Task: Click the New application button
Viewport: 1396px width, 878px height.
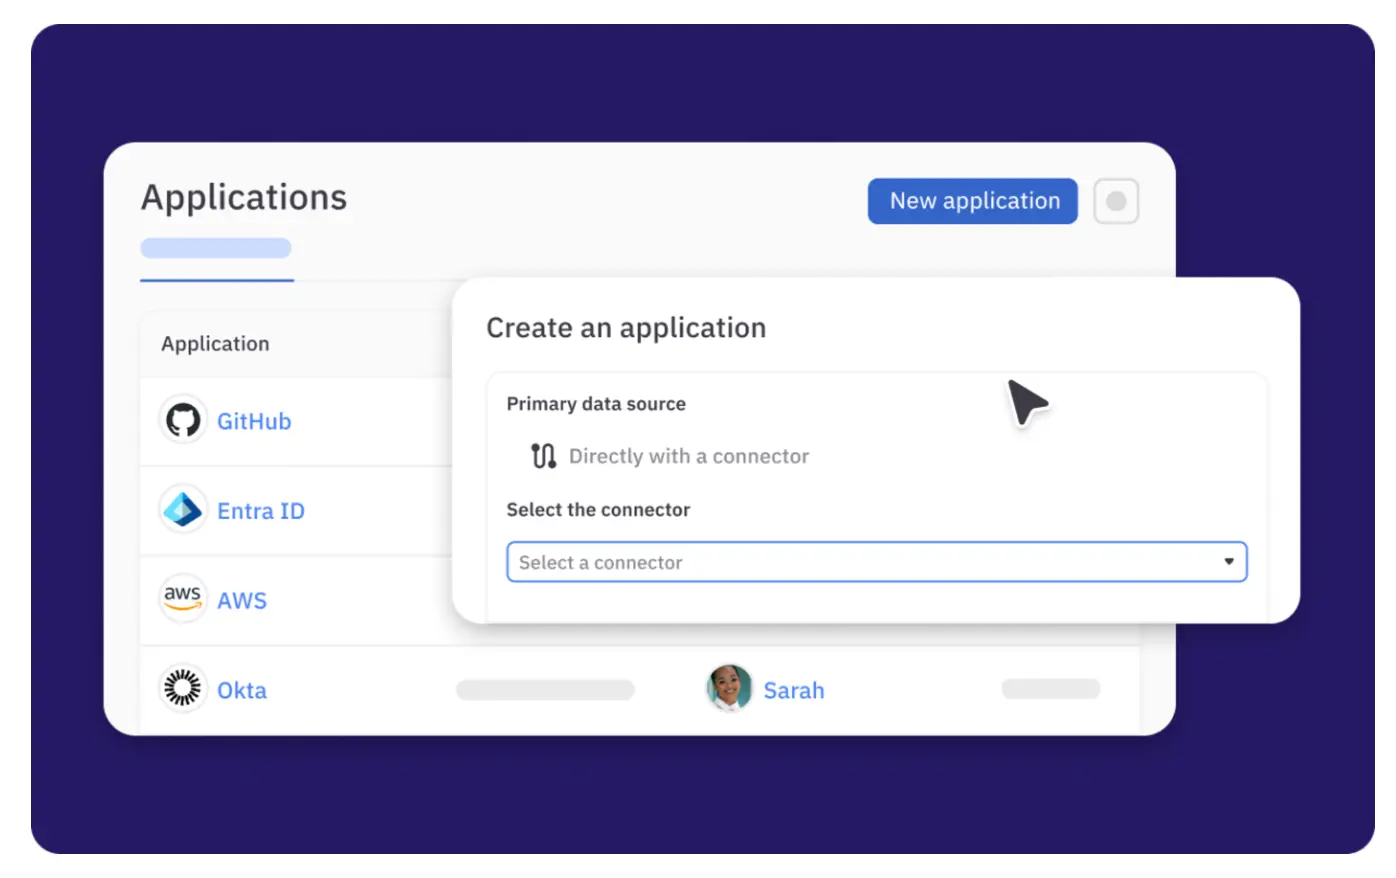Action: coord(972,201)
